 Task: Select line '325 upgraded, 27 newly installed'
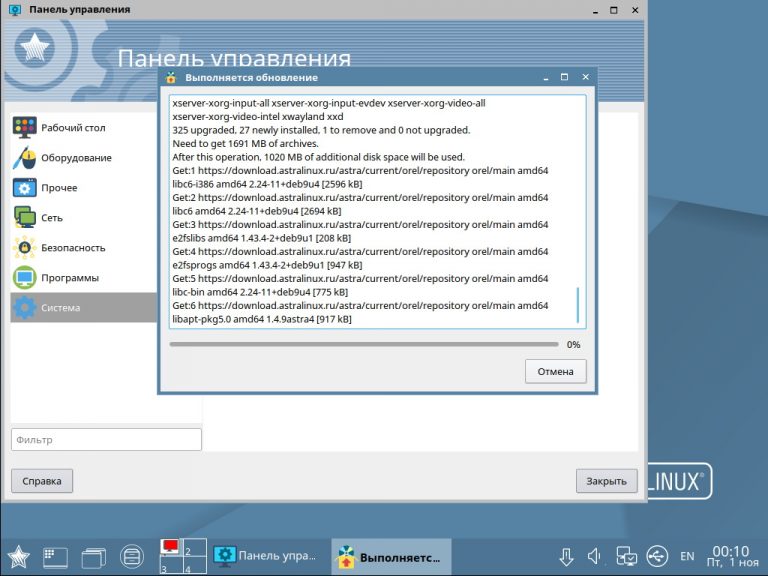(321, 130)
